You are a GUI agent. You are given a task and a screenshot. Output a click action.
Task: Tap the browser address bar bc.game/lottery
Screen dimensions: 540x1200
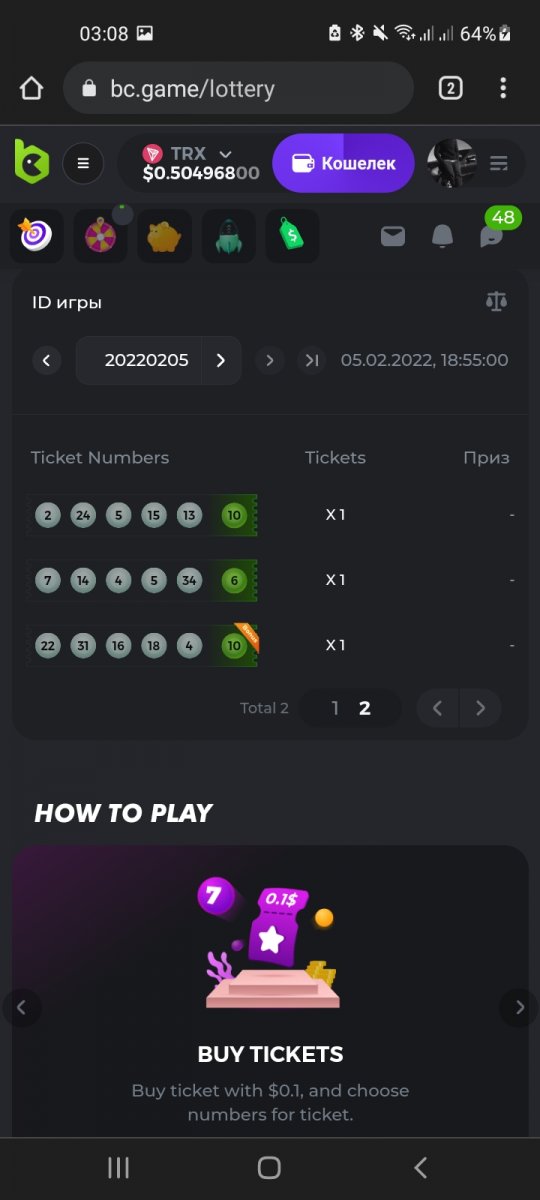pyautogui.click(x=238, y=88)
